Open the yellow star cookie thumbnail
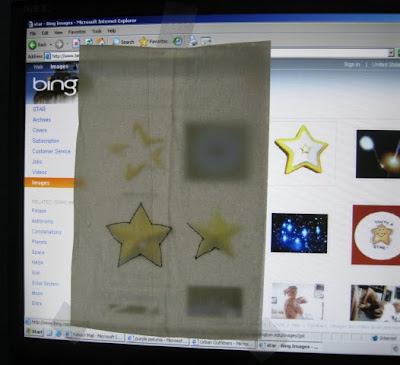 (302, 150)
